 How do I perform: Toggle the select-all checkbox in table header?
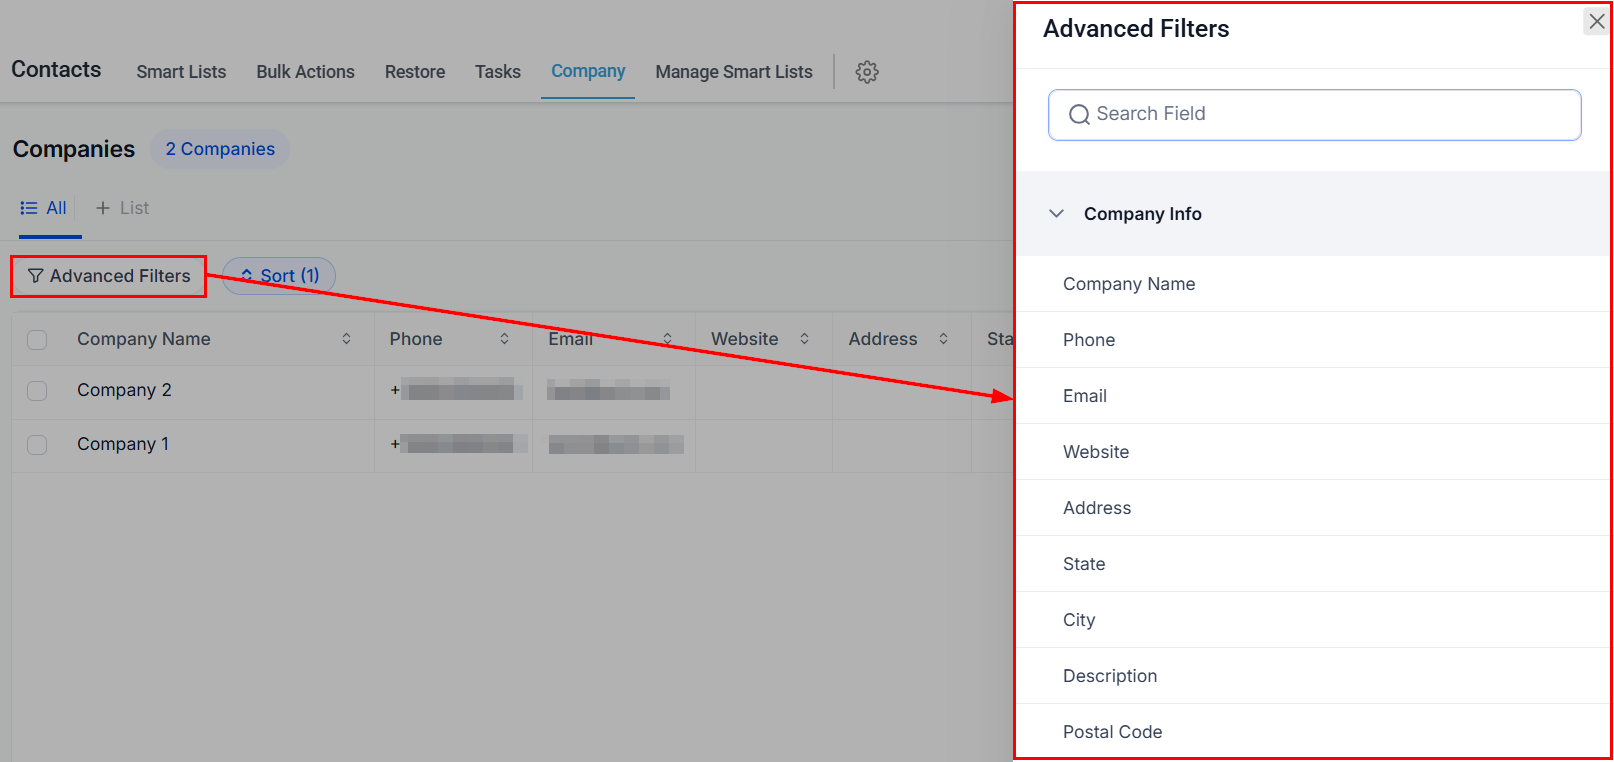tap(37, 340)
